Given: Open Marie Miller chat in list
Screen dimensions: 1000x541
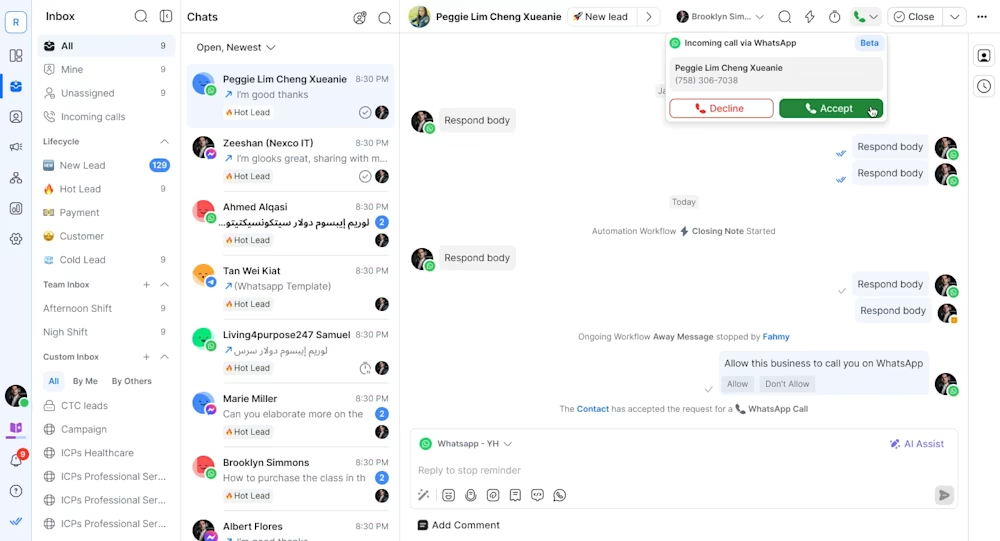Looking at the screenshot, I should pos(290,415).
